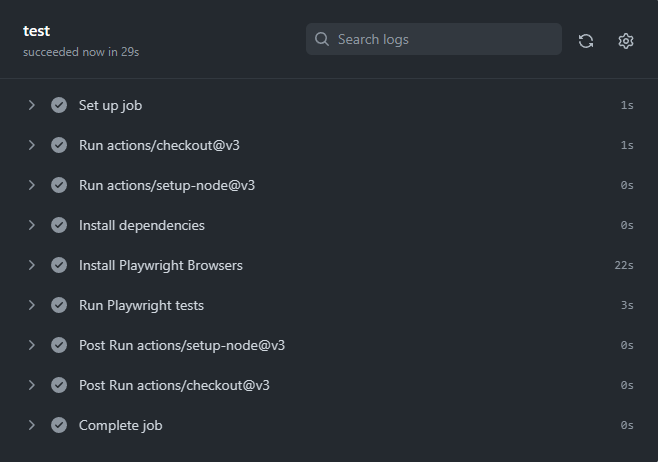
Task: Click the success check icon for Set up job
Action: pyautogui.click(x=59, y=105)
